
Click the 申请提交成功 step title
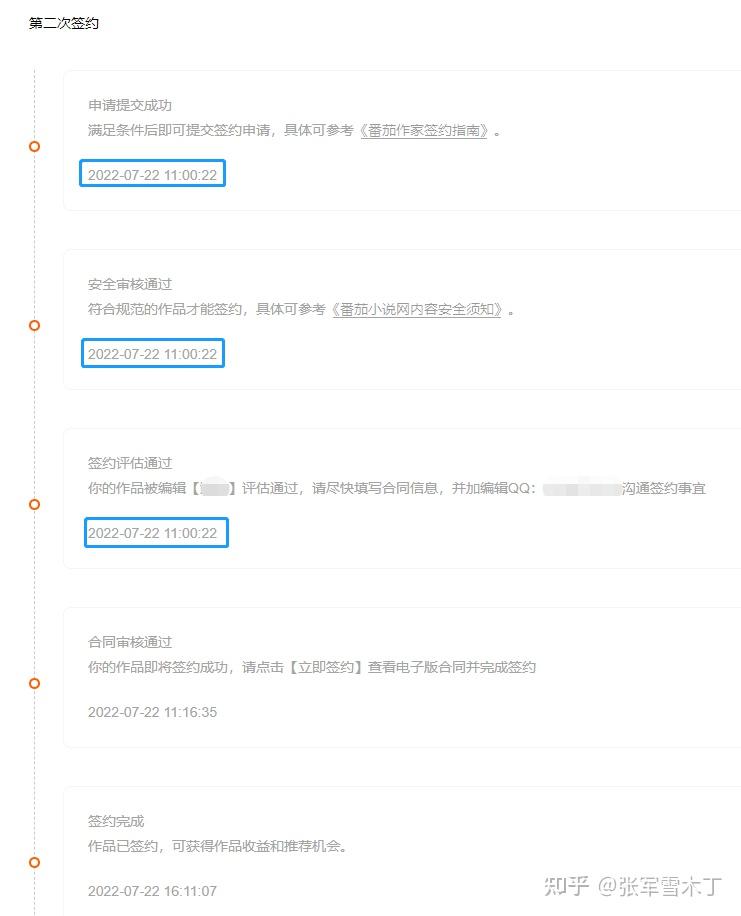coord(130,105)
